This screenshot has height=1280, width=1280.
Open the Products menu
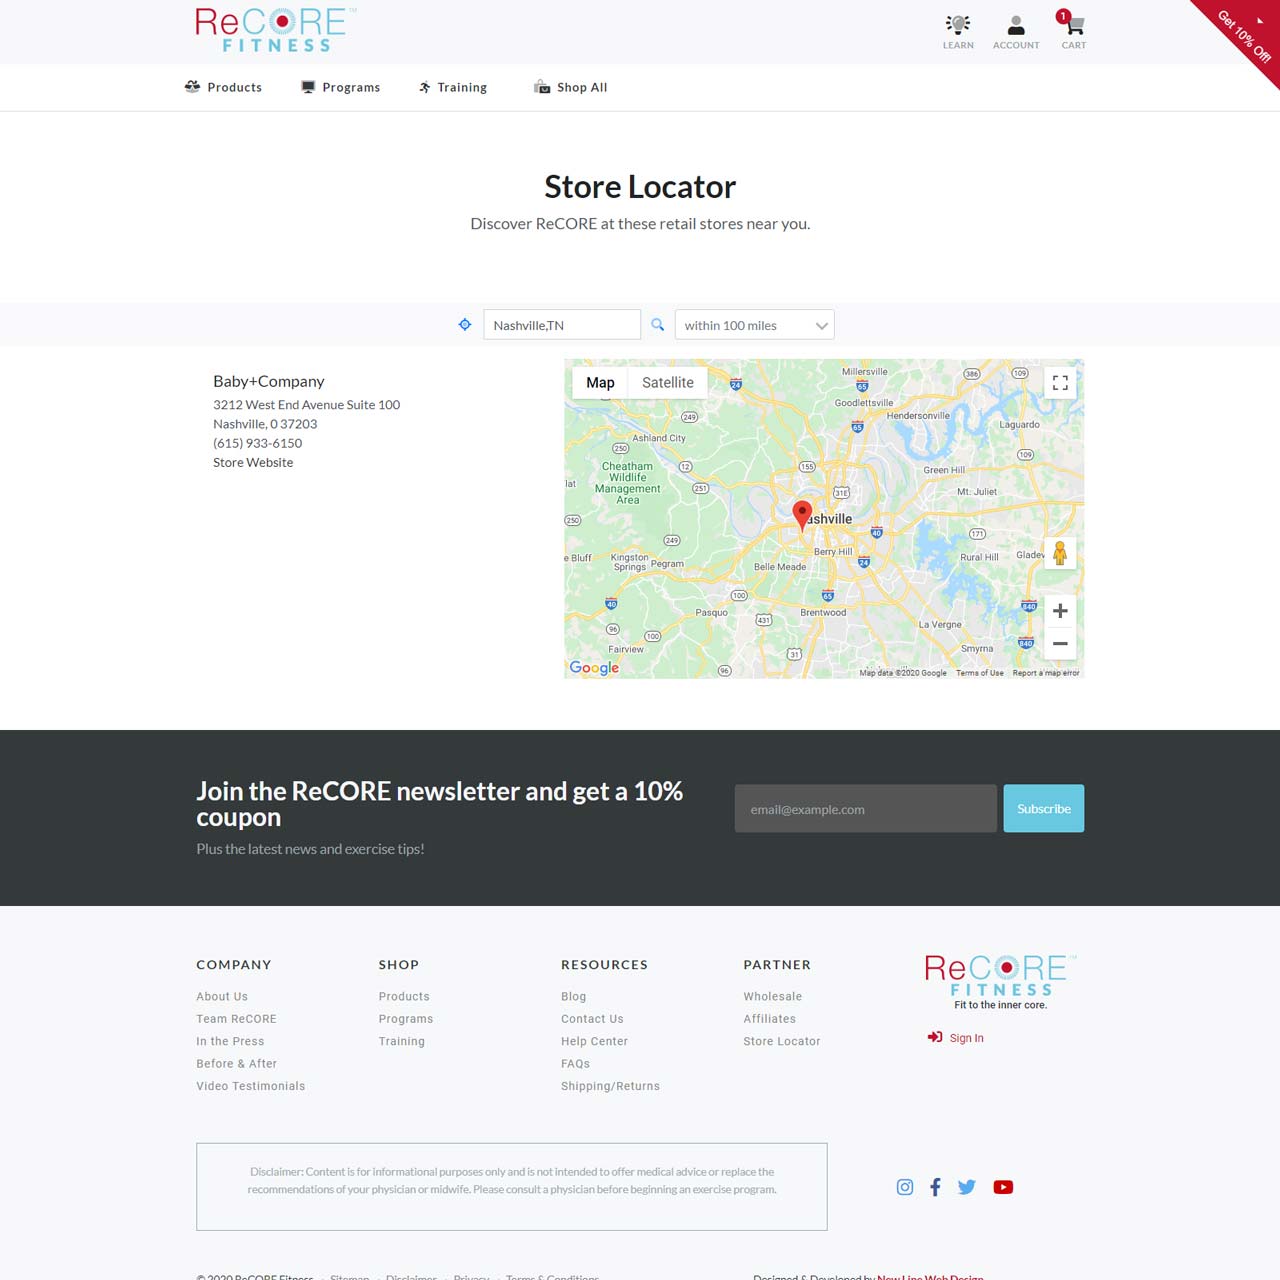point(223,87)
